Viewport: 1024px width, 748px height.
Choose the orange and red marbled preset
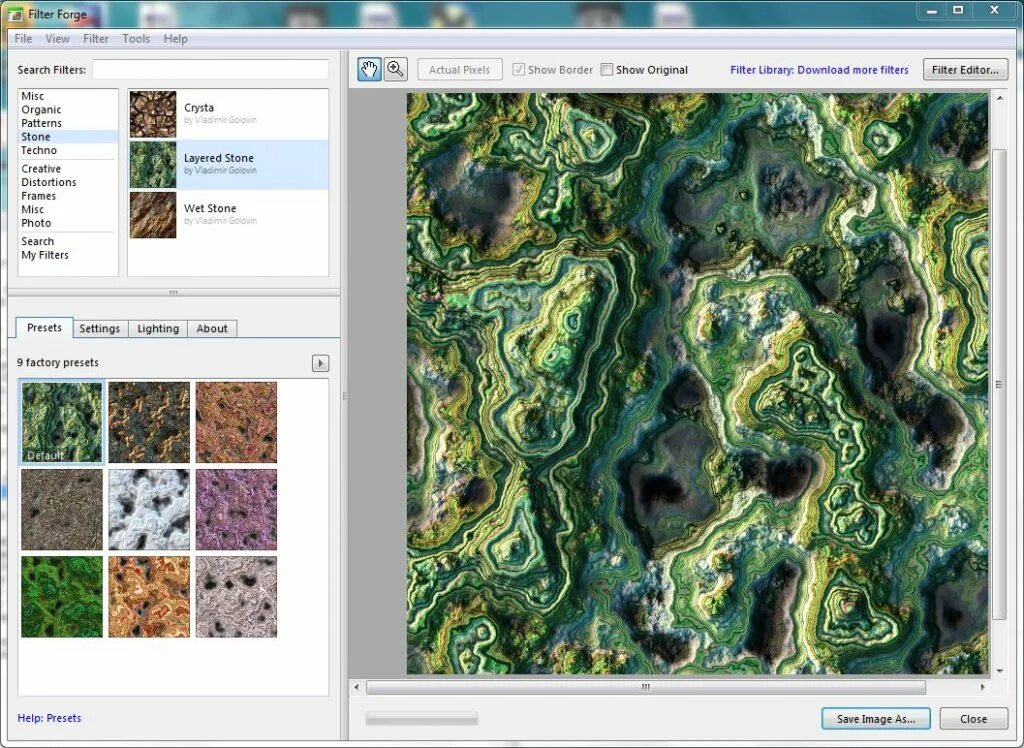click(x=149, y=596)
